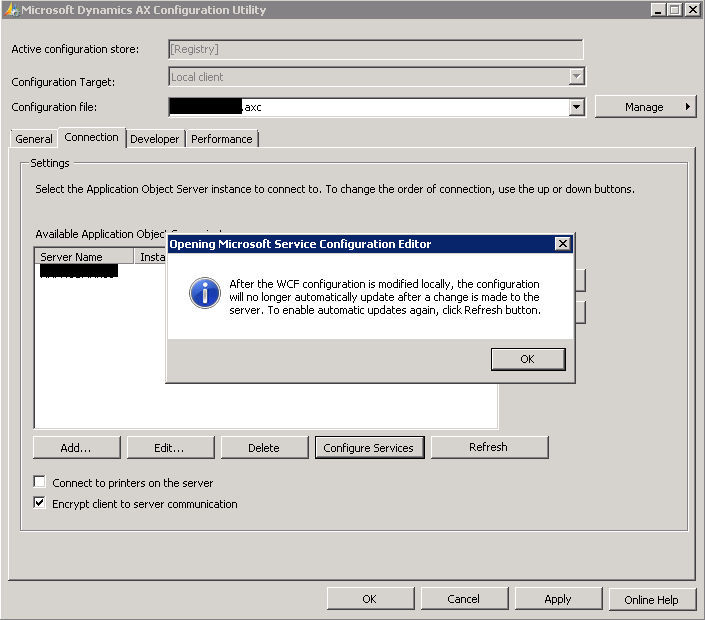Image resolution: width=705 pixels, height=620 pixels.
Task: Open Online Help
Action: tap(652, 599)
